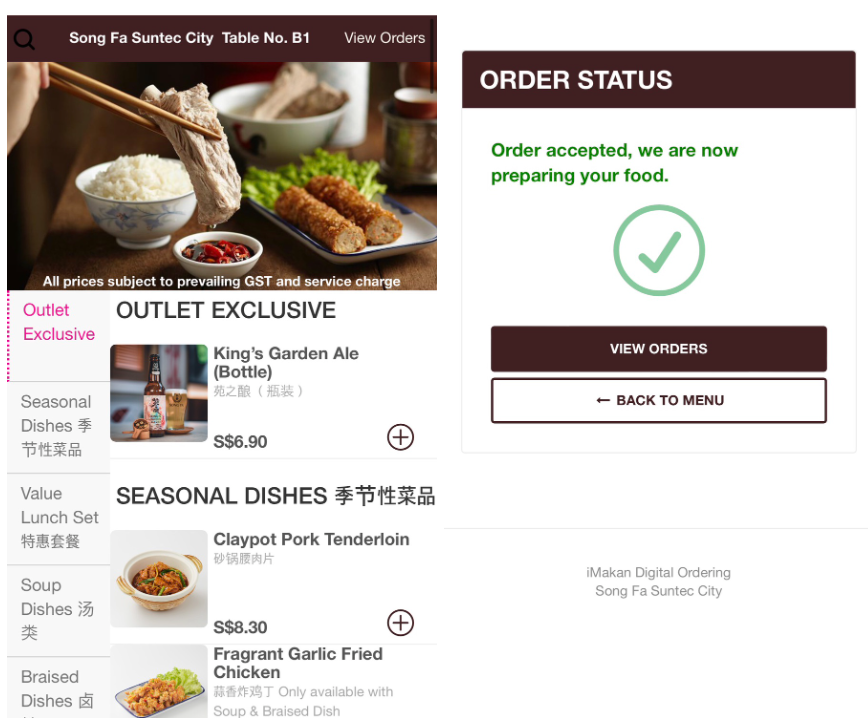Image resolution: width=868 pixels, height=718 pixels.
Task: Add King's Garden Ale with plus icon
Action: tap(400, 437)
